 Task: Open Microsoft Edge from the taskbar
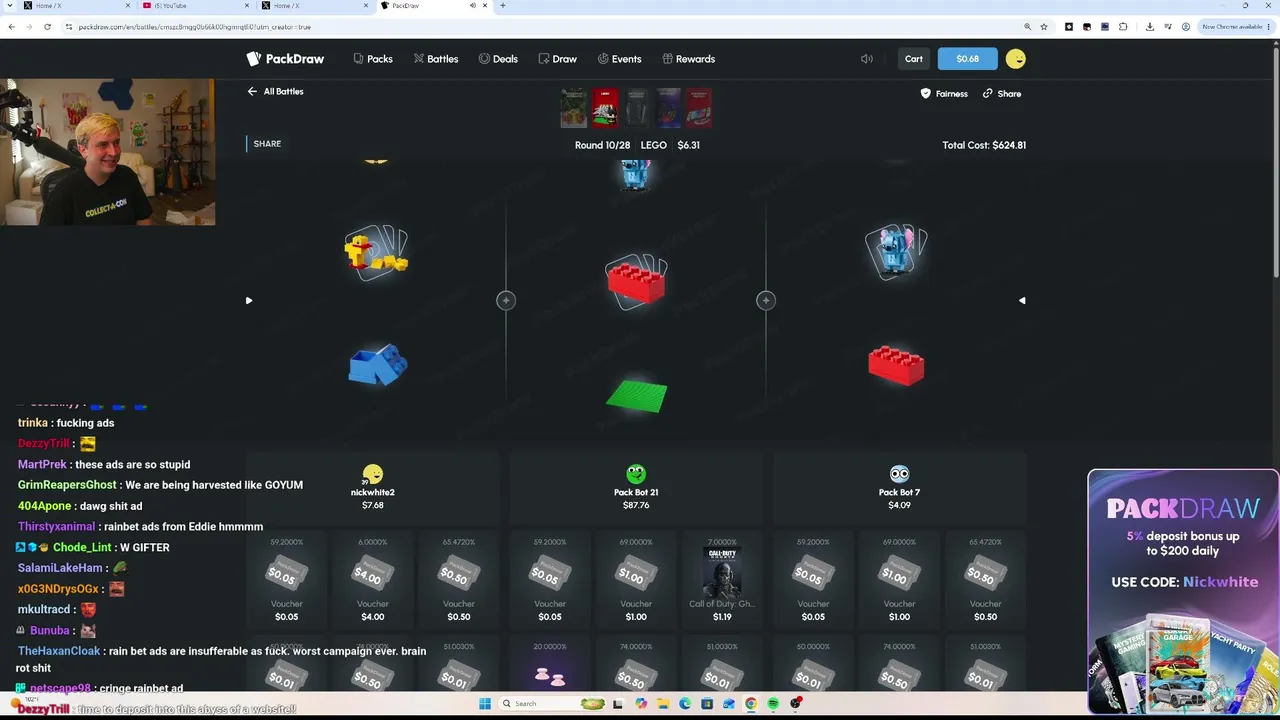coord(684,704)
